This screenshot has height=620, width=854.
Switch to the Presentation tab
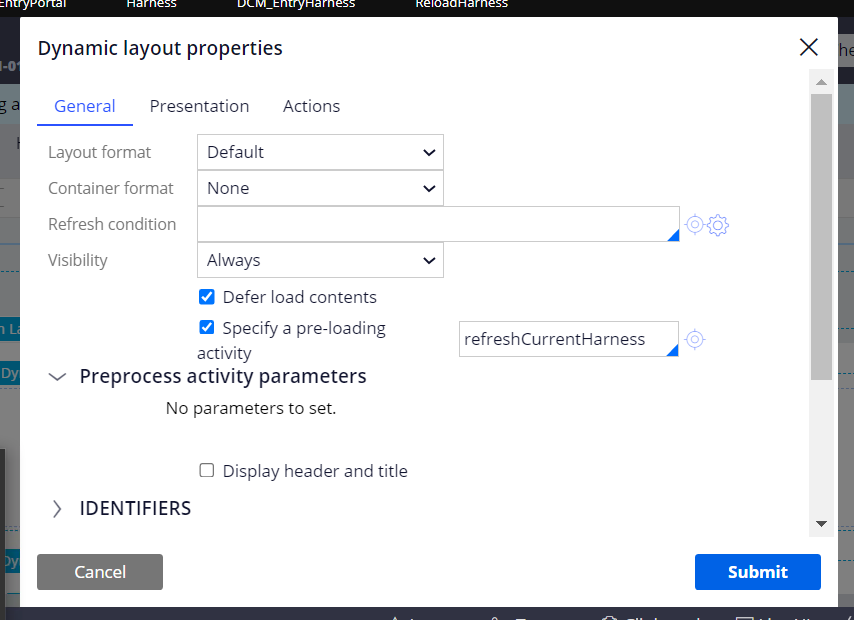199,106
